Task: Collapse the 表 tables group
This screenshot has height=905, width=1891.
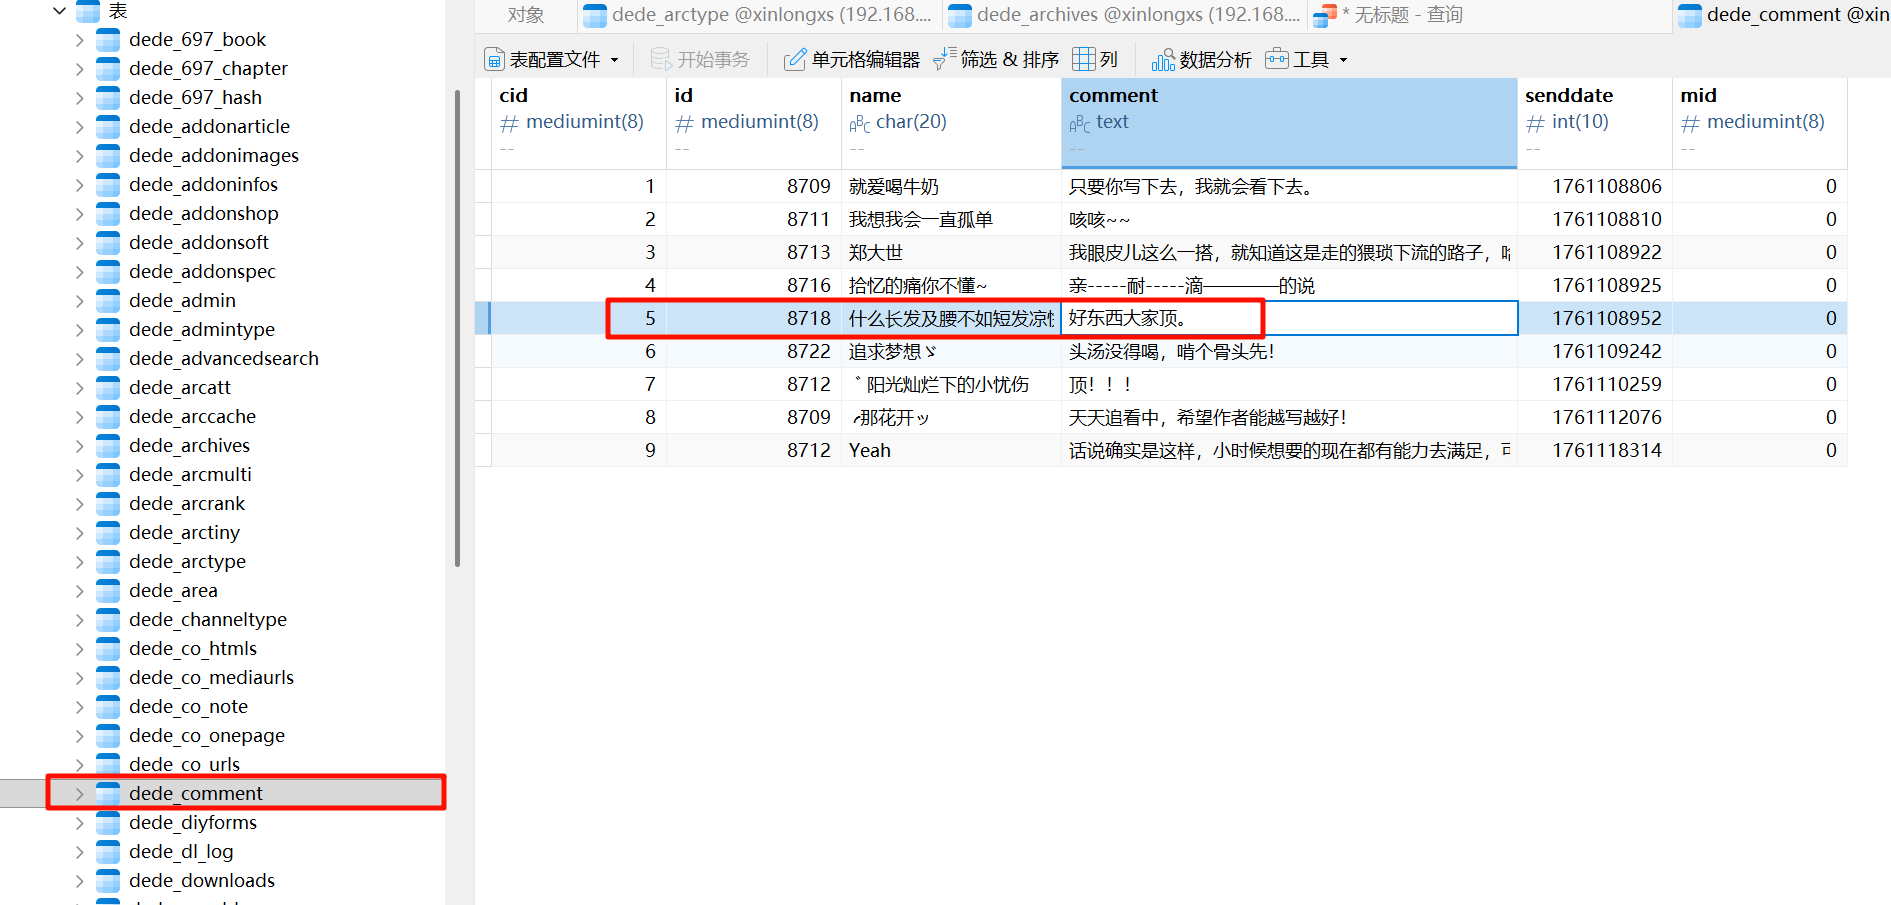Action: 59,11
